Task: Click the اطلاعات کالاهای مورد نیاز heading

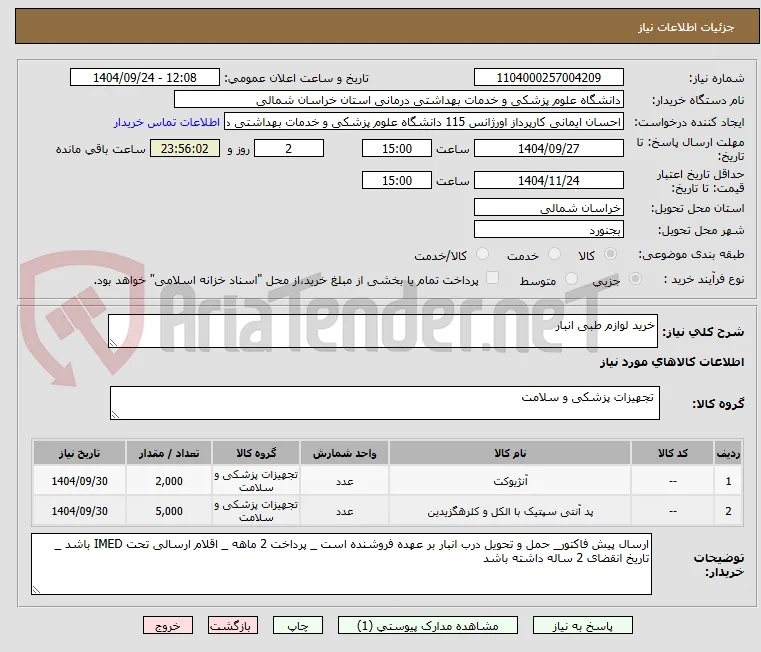Action: (x=672, y=362)
